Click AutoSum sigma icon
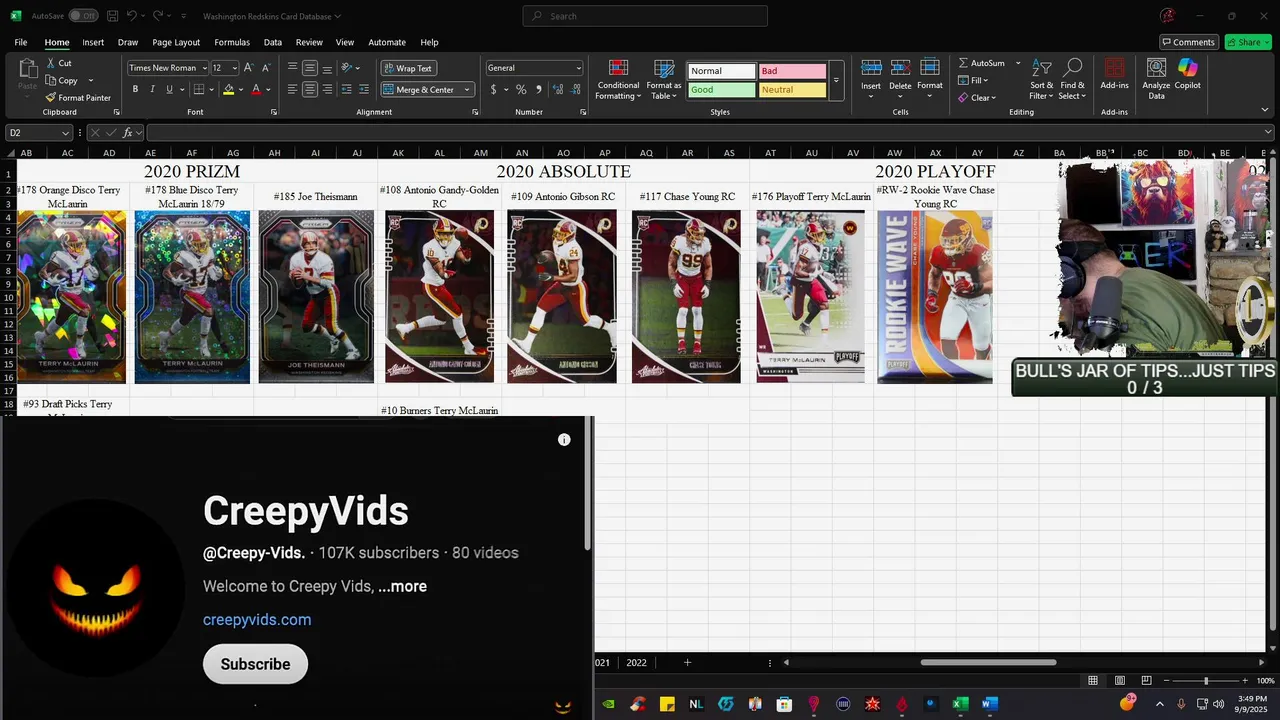This screenshot has height=720, width=1280. tap(964, 63)
